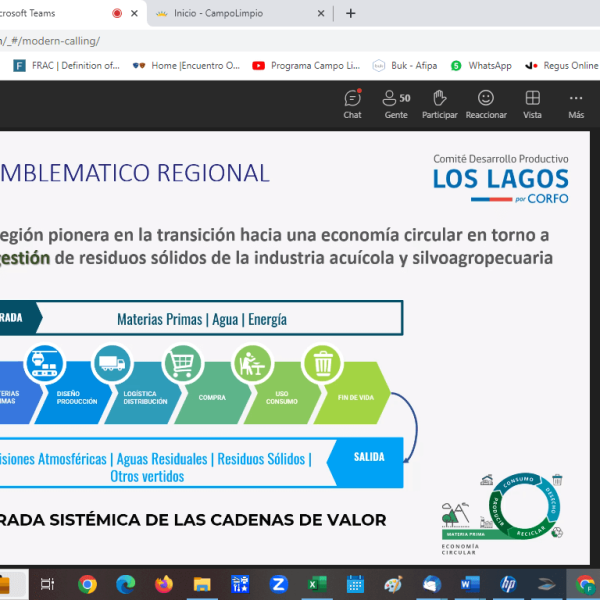
Task: Expand the Más options menu
Action: (576, 104)
